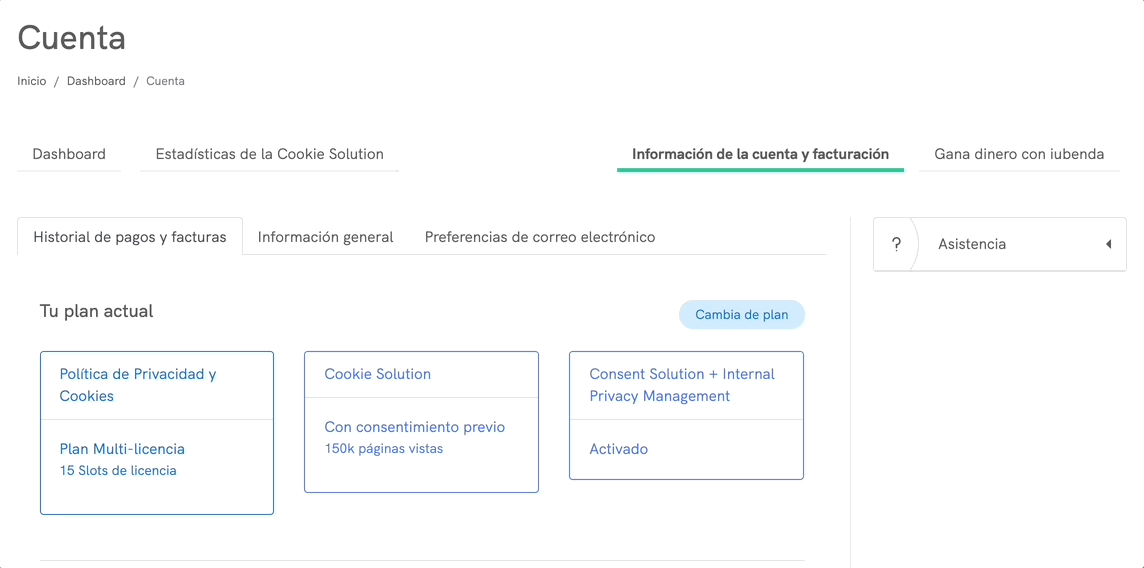This screenshot has width=1144, height=568.
Task: Click the question mark help icon
Action: click(x=896, y=244)
